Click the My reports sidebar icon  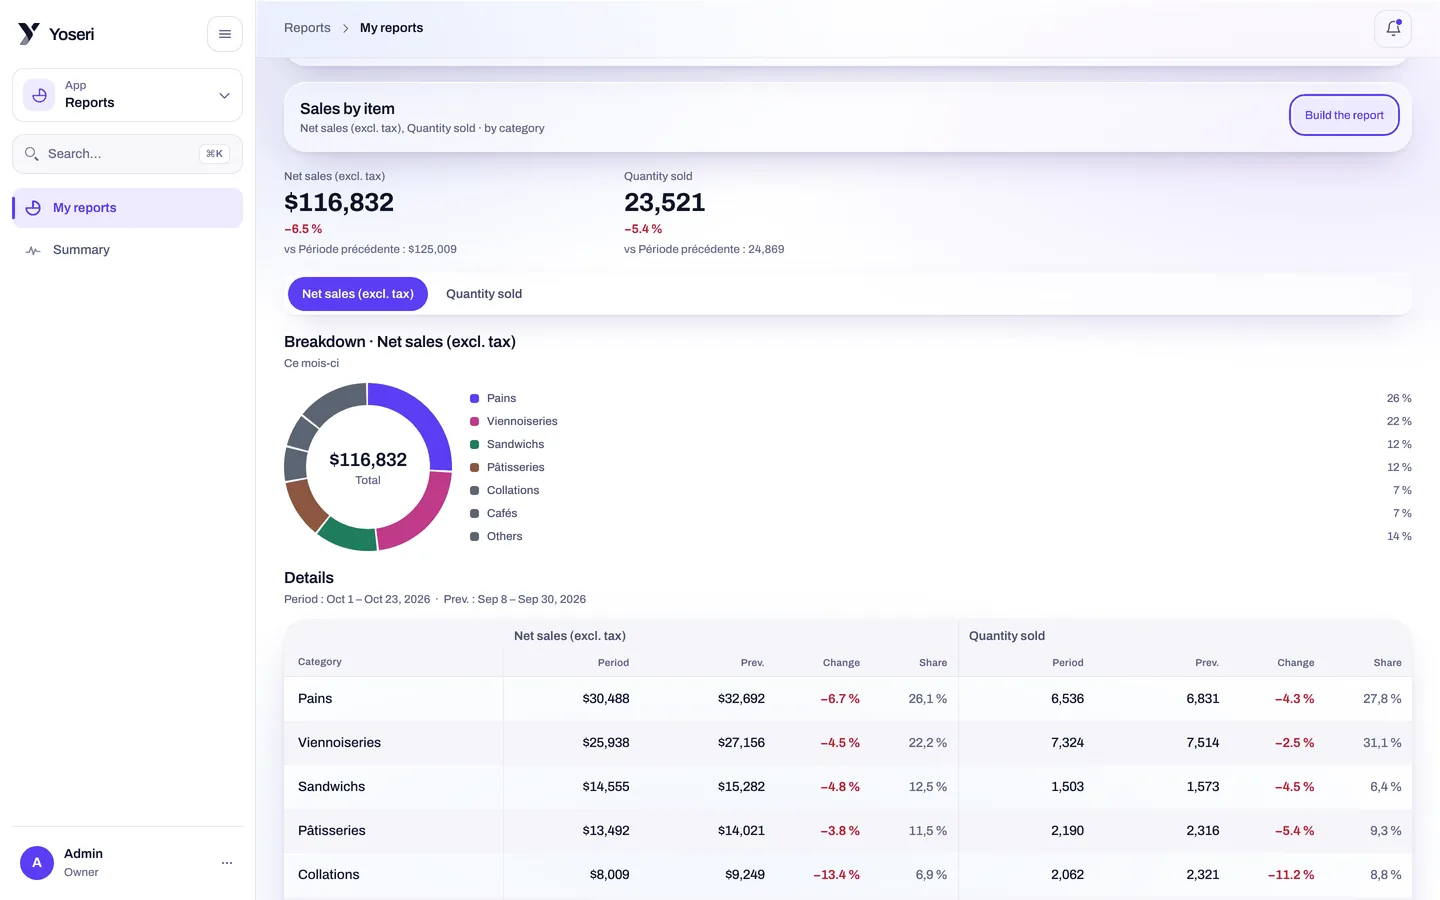33,208
